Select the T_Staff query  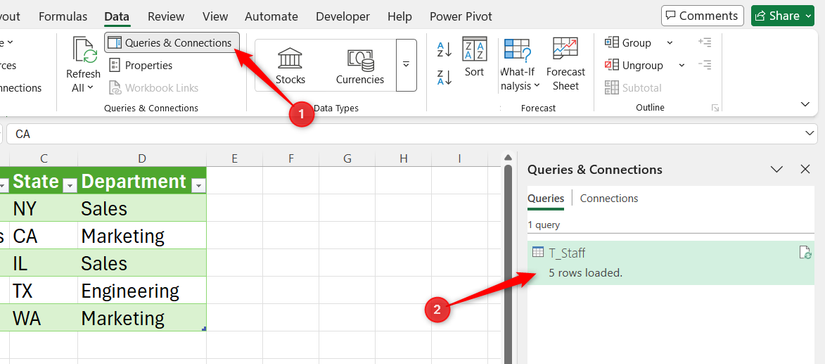(x=671, y=263)
